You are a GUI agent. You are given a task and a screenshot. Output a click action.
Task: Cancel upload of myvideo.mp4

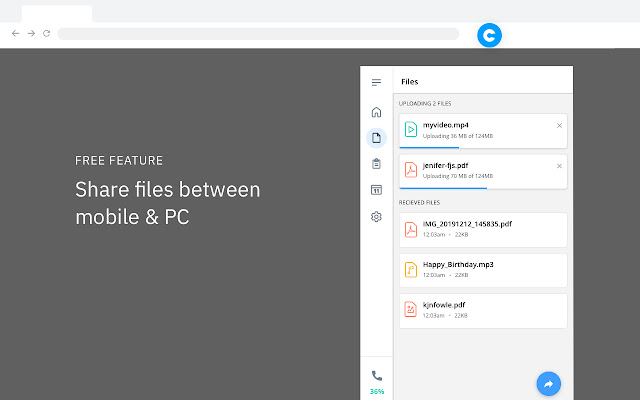[x=559, y=125]
